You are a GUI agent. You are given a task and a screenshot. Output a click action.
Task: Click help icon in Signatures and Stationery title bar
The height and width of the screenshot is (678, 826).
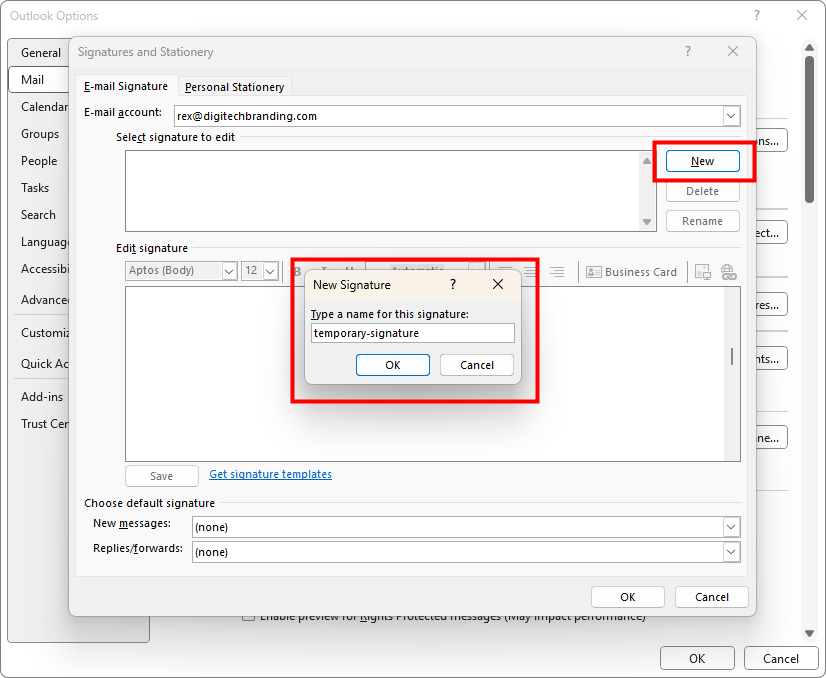coord(688,52)
